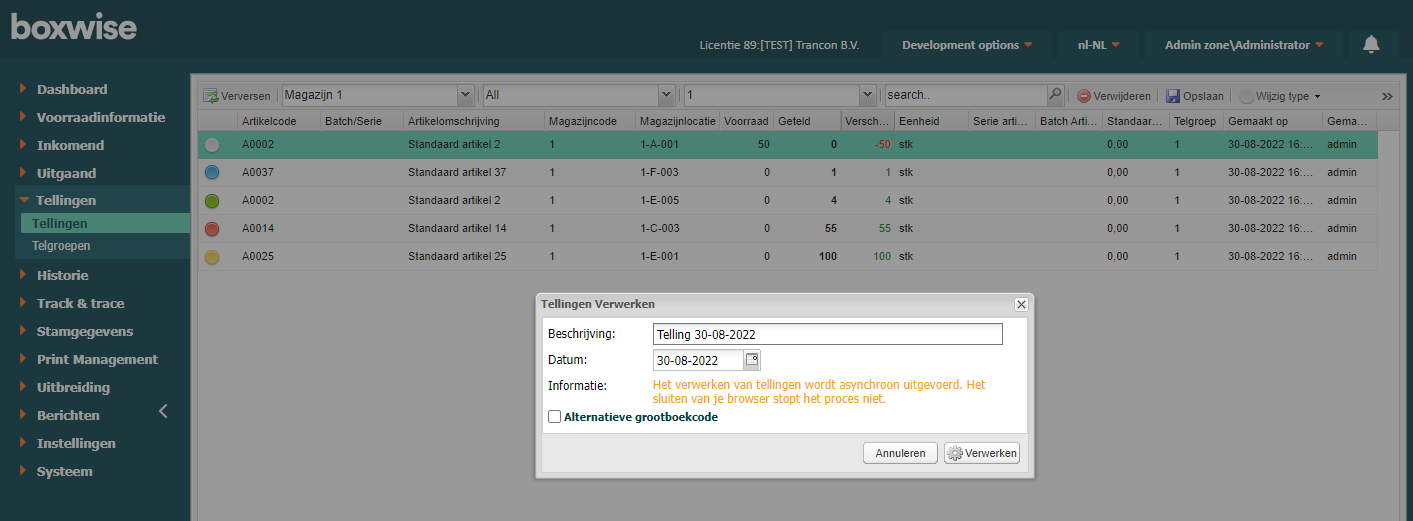This screenshot has height=521, width=1413.
Task: Select the yellow status circle for A0025
Action: [212, 256]
